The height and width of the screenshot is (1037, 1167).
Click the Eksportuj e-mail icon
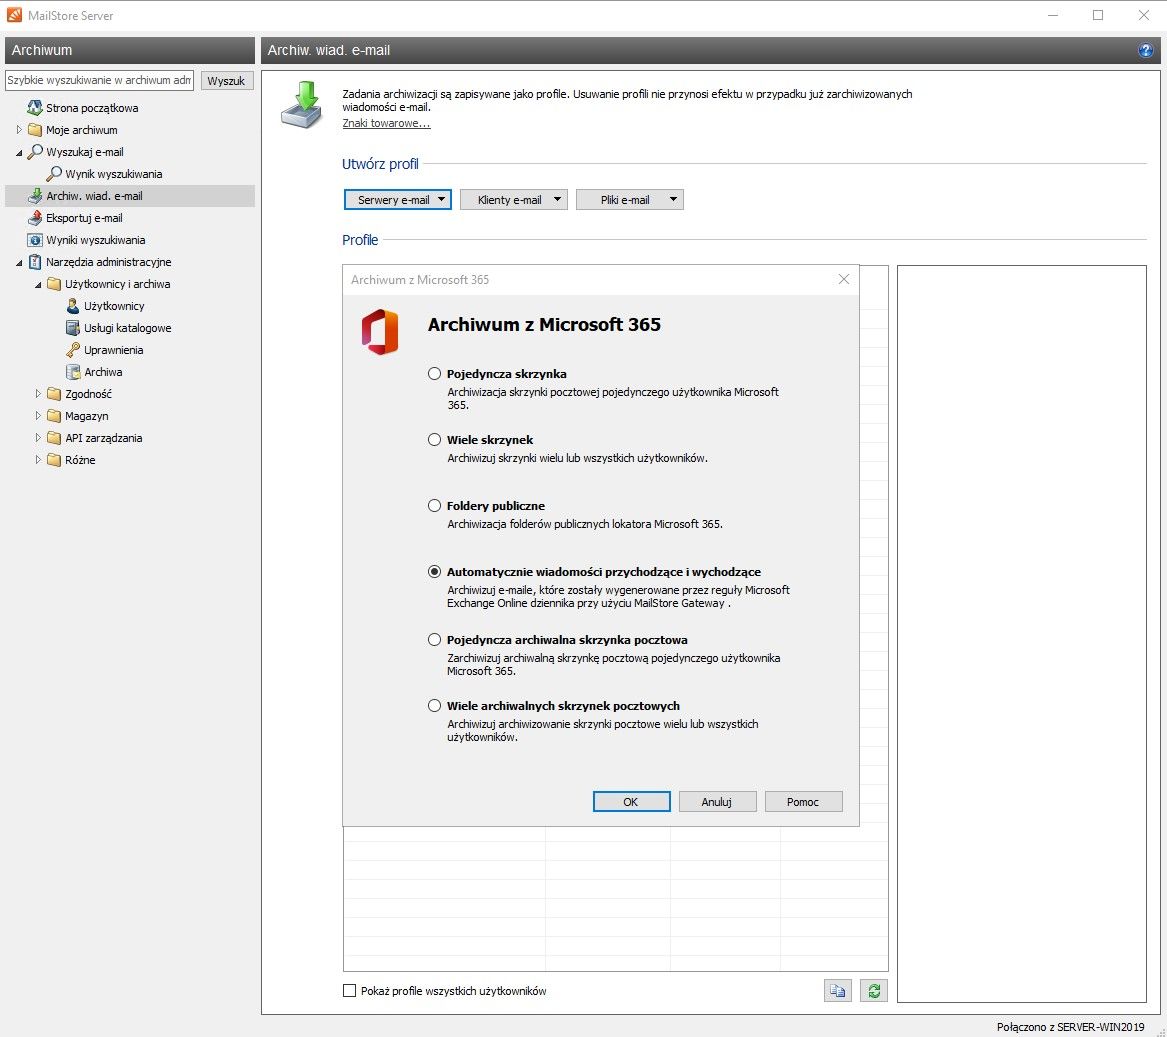[x=34, y=218]
